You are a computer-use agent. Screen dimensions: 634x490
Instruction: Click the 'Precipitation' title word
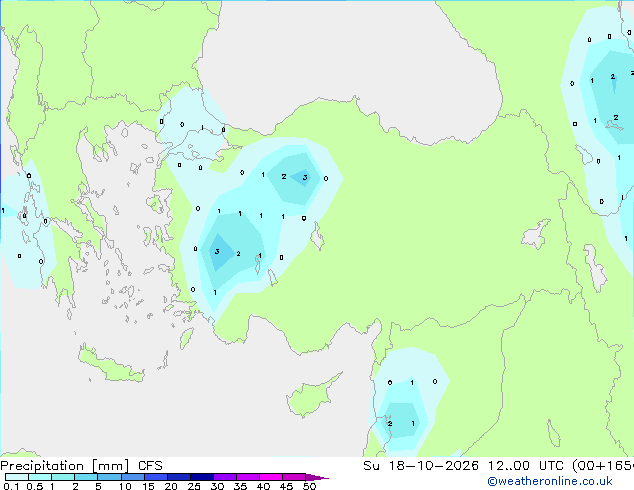pyautogui.click(x=42, y=466)
